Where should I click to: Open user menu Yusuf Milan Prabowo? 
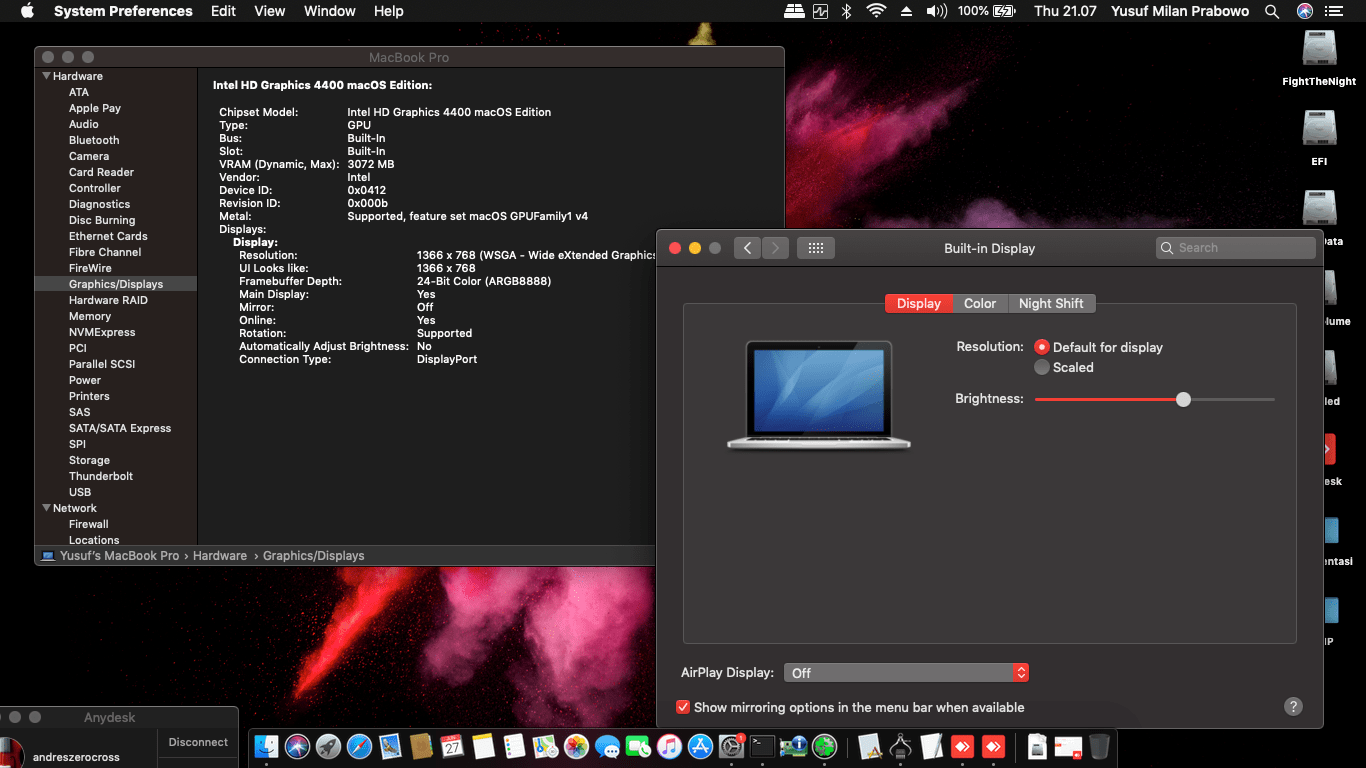1180,11
